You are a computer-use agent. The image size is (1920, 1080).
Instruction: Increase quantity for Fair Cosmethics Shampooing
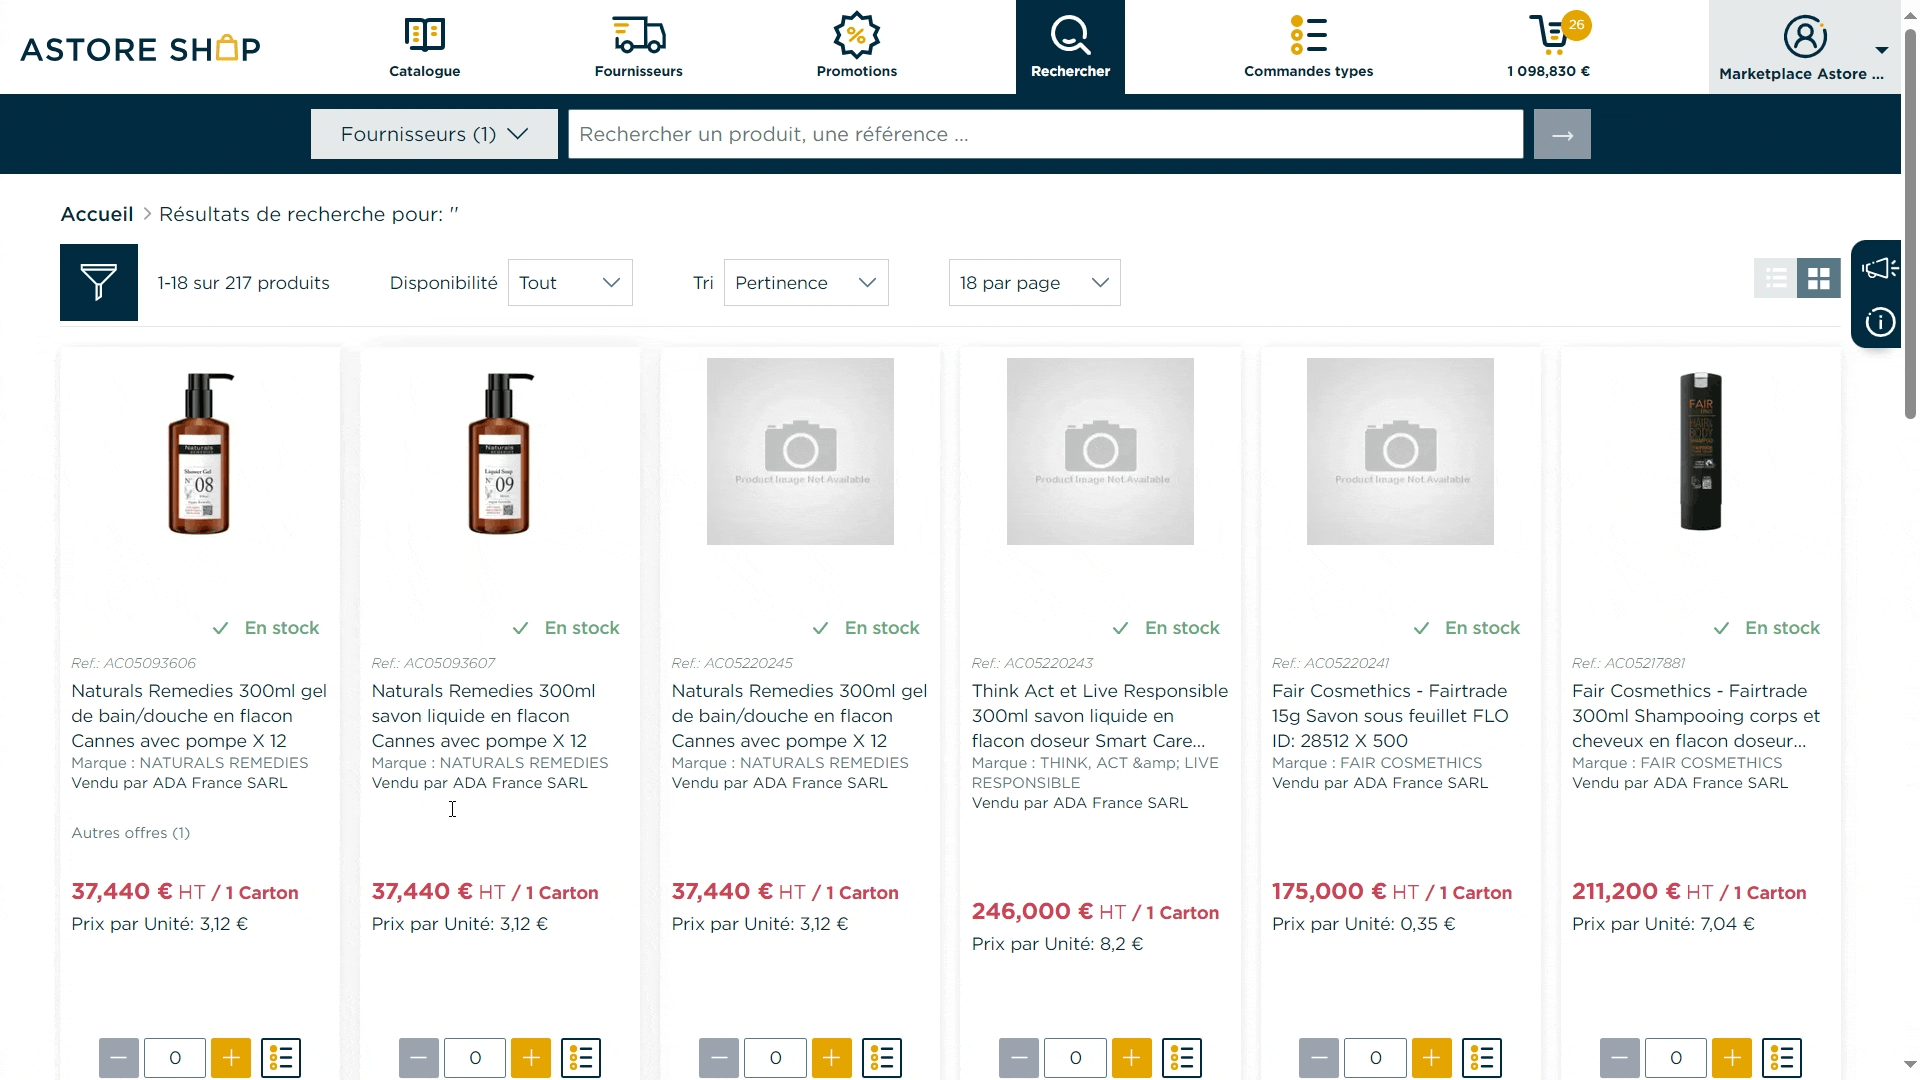(1732, 1058)
